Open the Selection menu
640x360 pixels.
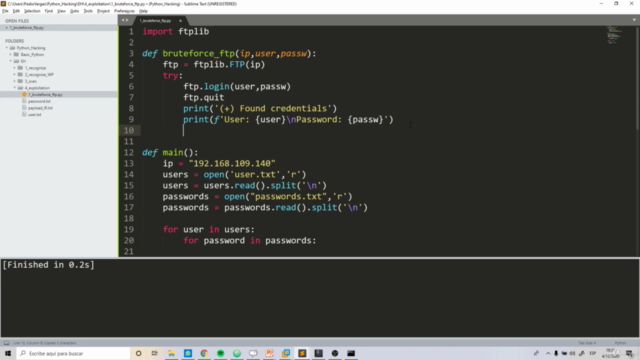32,11
